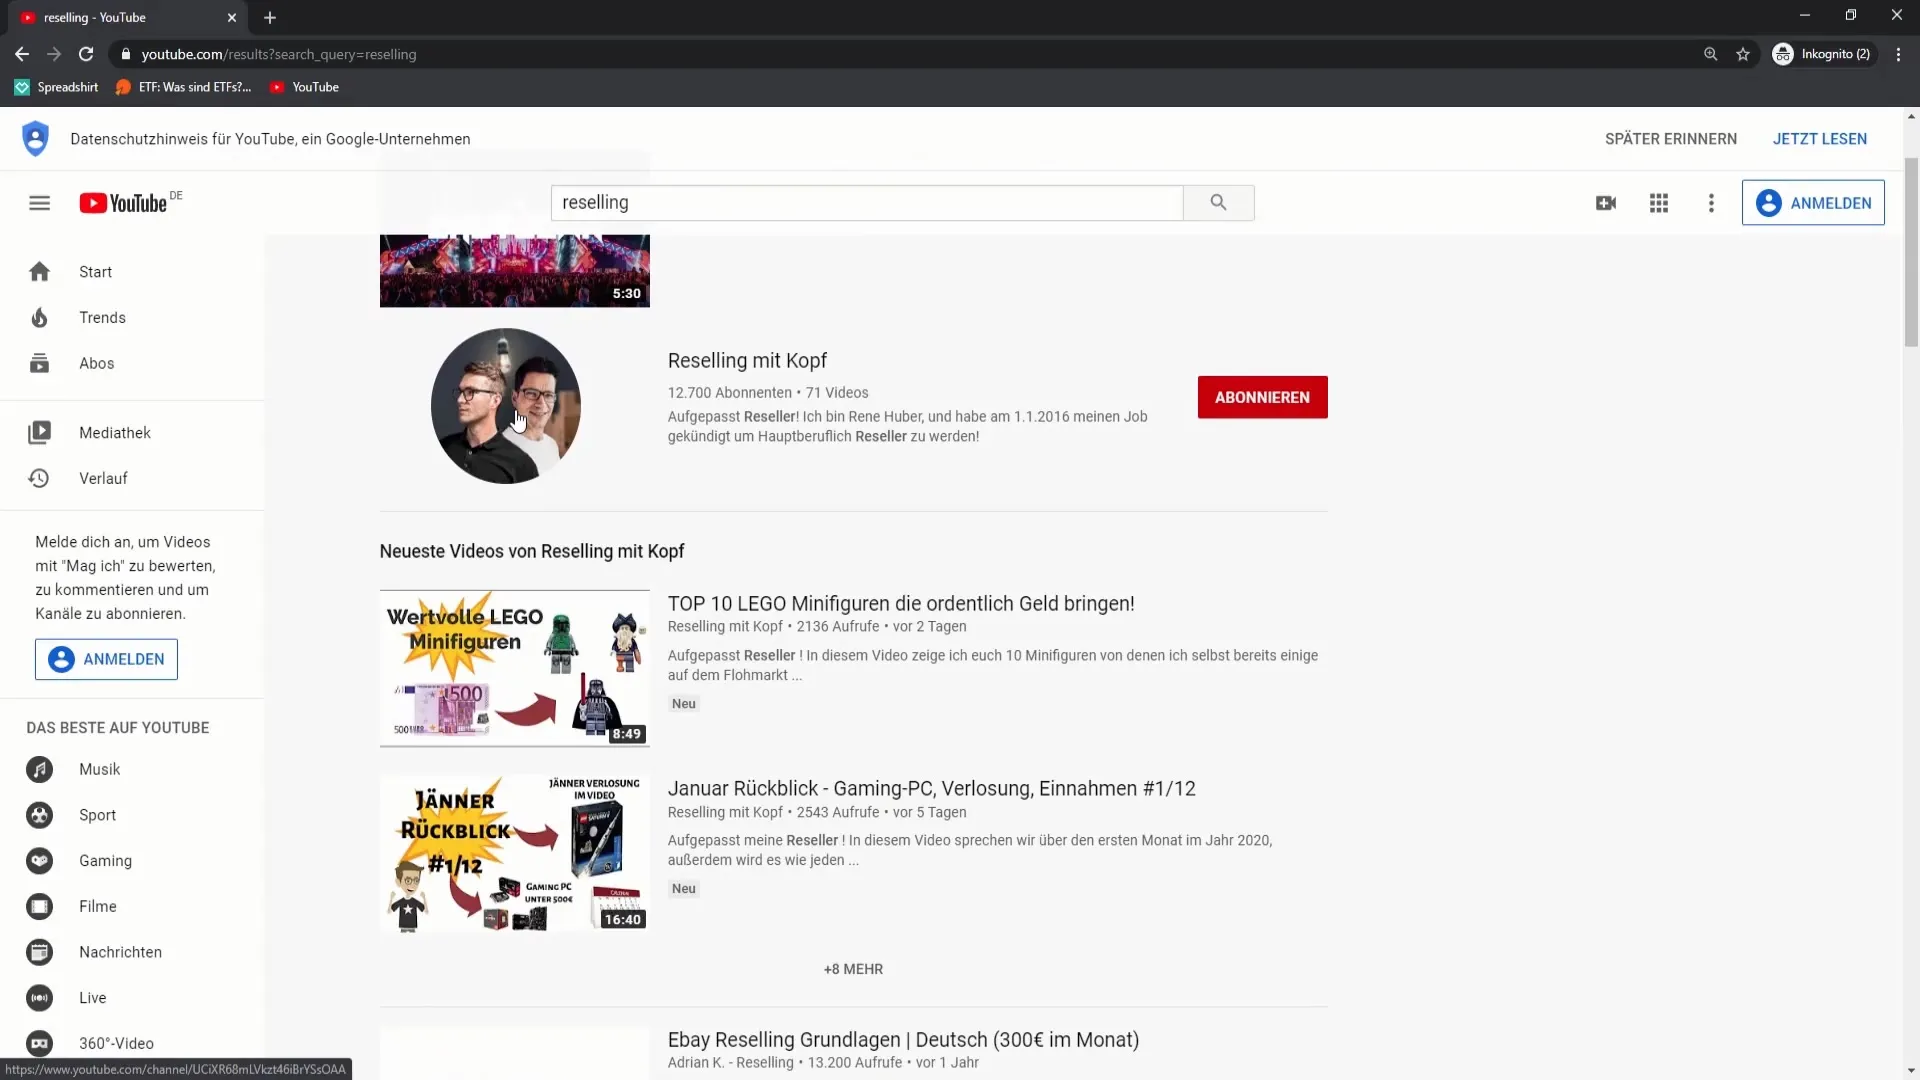The width and height of the screenshot is (1920, 1080).
Task: Open YouTube settings three-dot menu
Action: point(1711,203)
